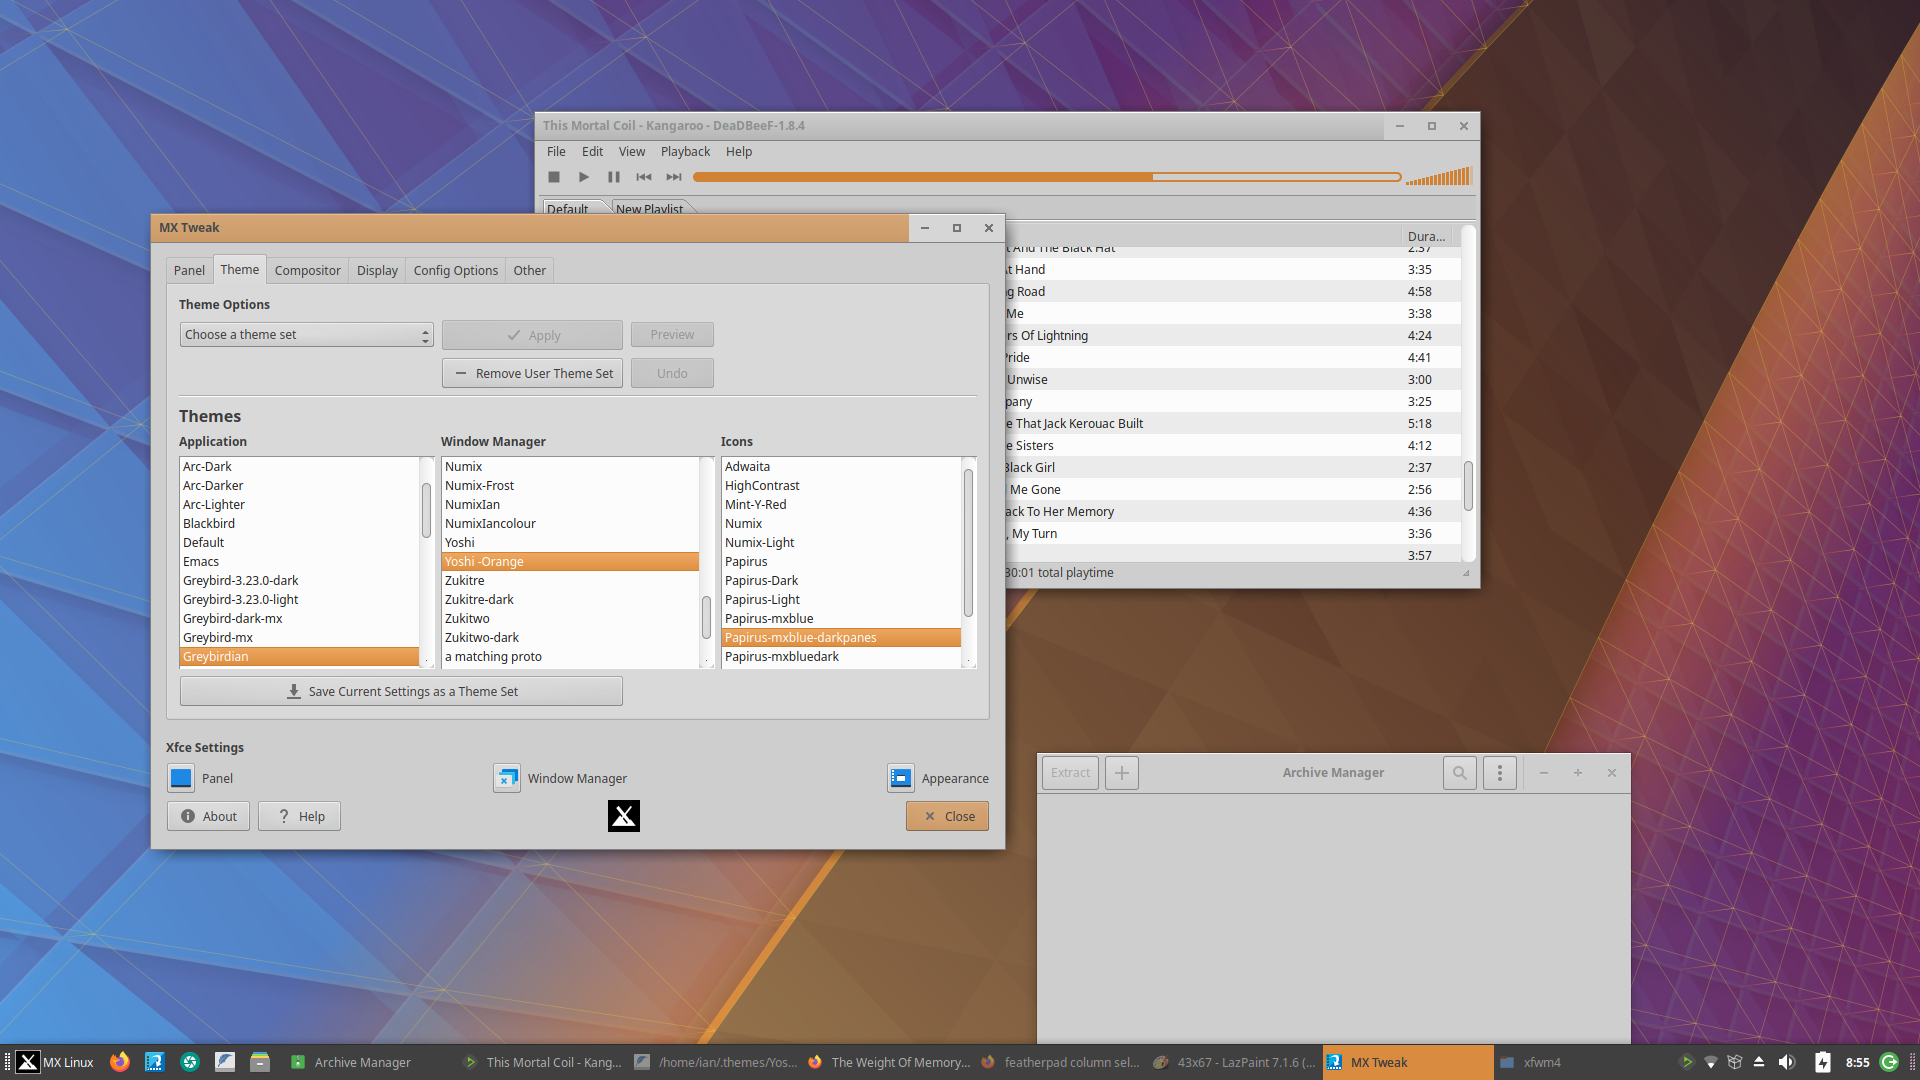1920x1080 pixels.
Task: Click the Apply theme set button
Action: 532,335
